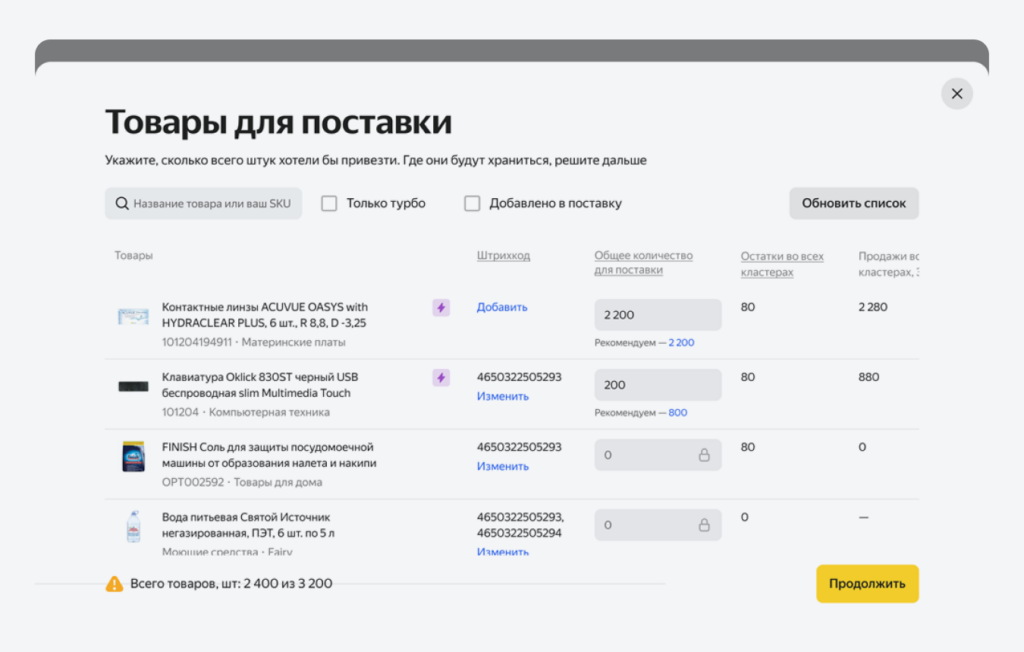Screen dimensions: 1024x652
Task: Click Добавить barcode for the ACUVUE lenses
Action: pos(501,307)
